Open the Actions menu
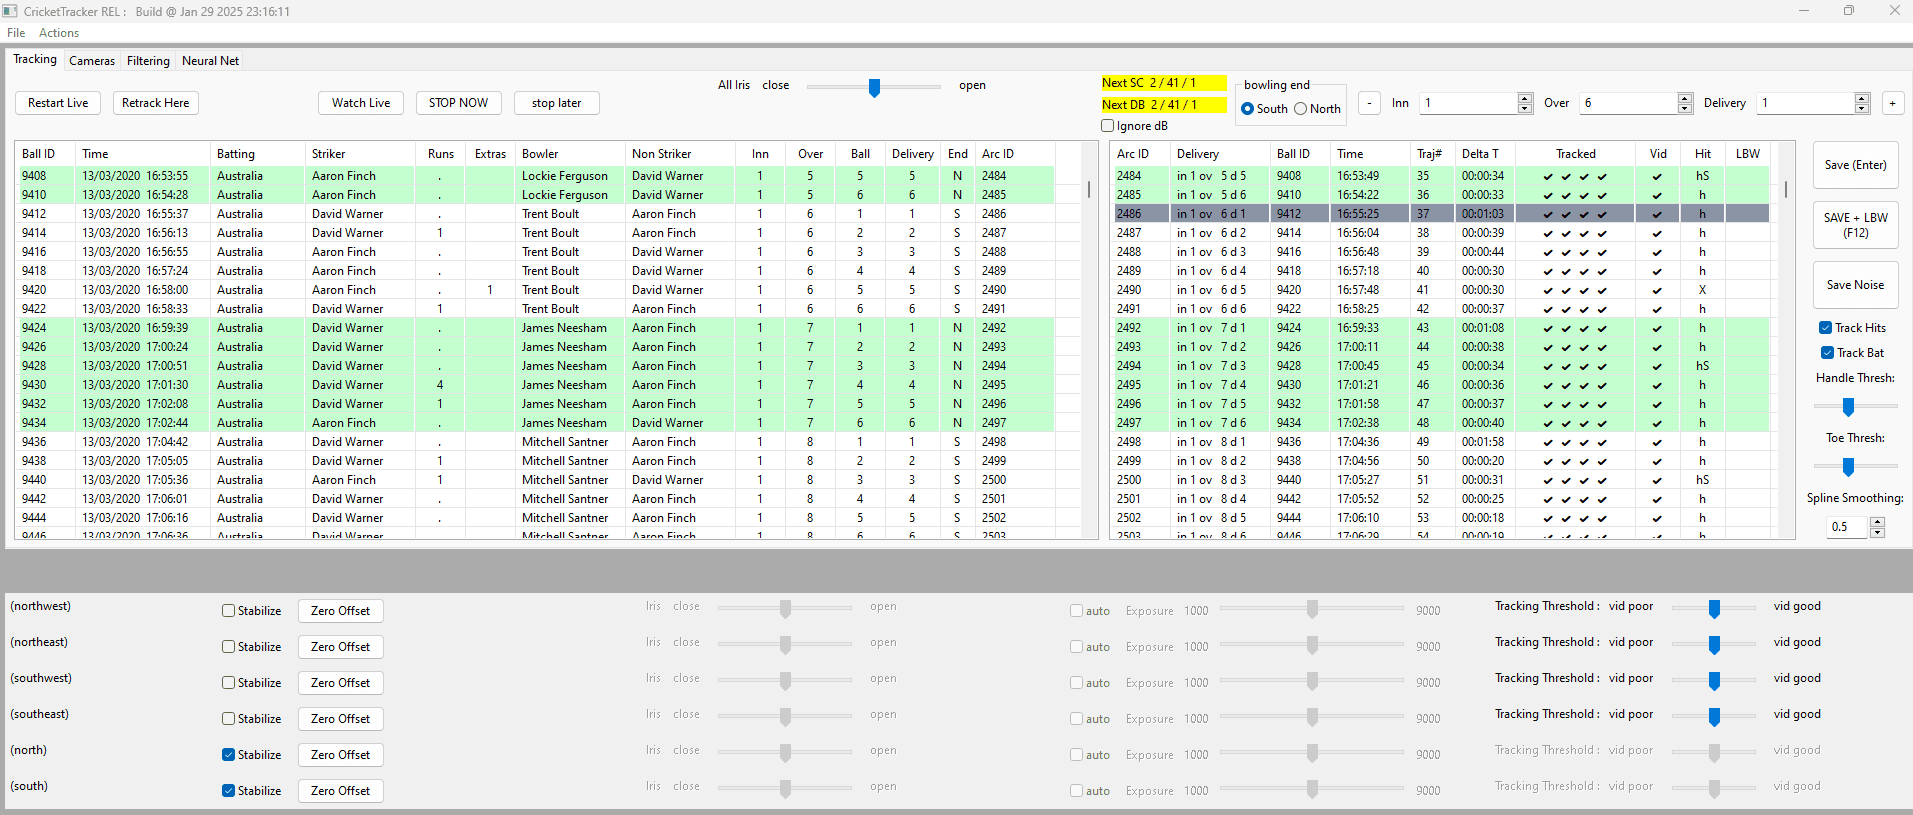1913x815 pixels. [x=59, y=33]
